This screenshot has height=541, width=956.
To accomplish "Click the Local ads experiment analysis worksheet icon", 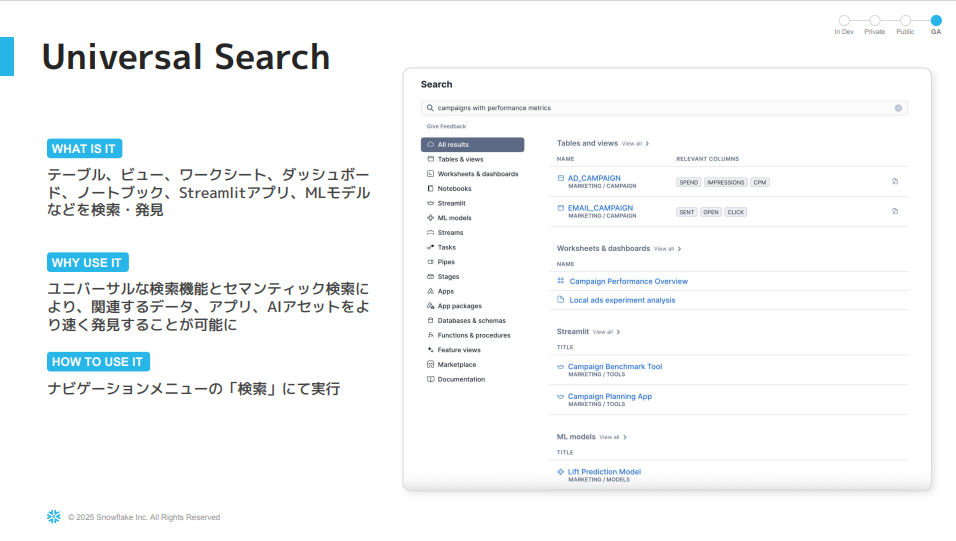I will [x=561, y=299].
